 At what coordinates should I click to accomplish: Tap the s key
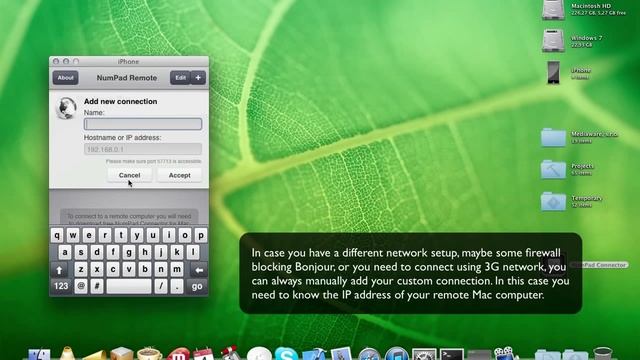(x=81, y=253)
